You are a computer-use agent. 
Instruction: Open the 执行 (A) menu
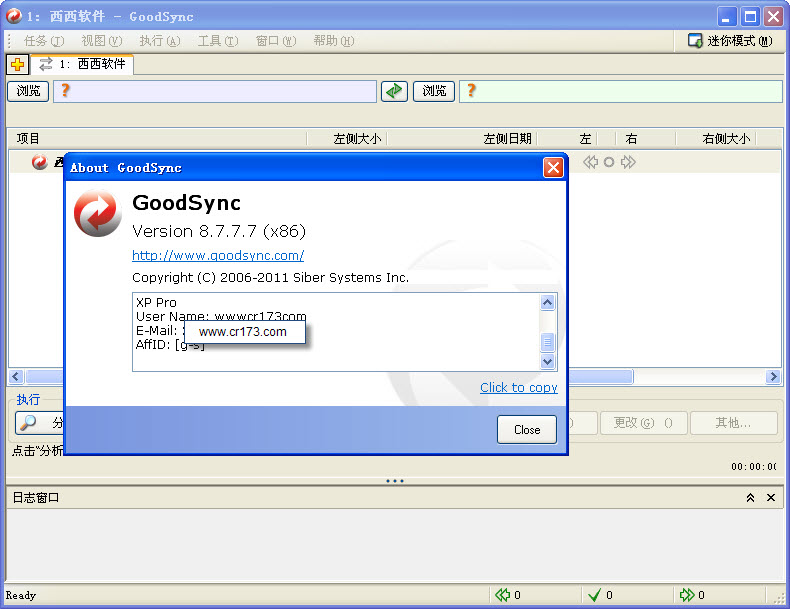coord(160,41)
